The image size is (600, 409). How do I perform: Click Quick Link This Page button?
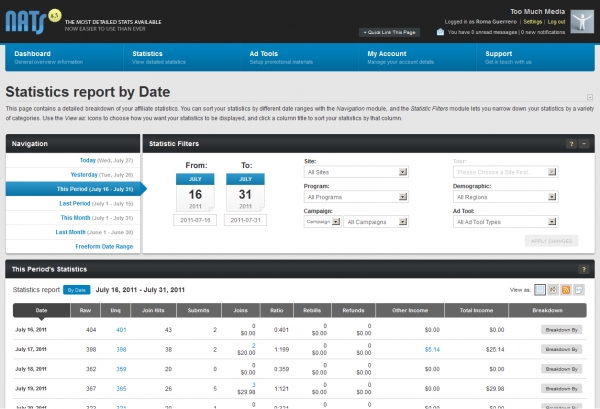[390, 32]
